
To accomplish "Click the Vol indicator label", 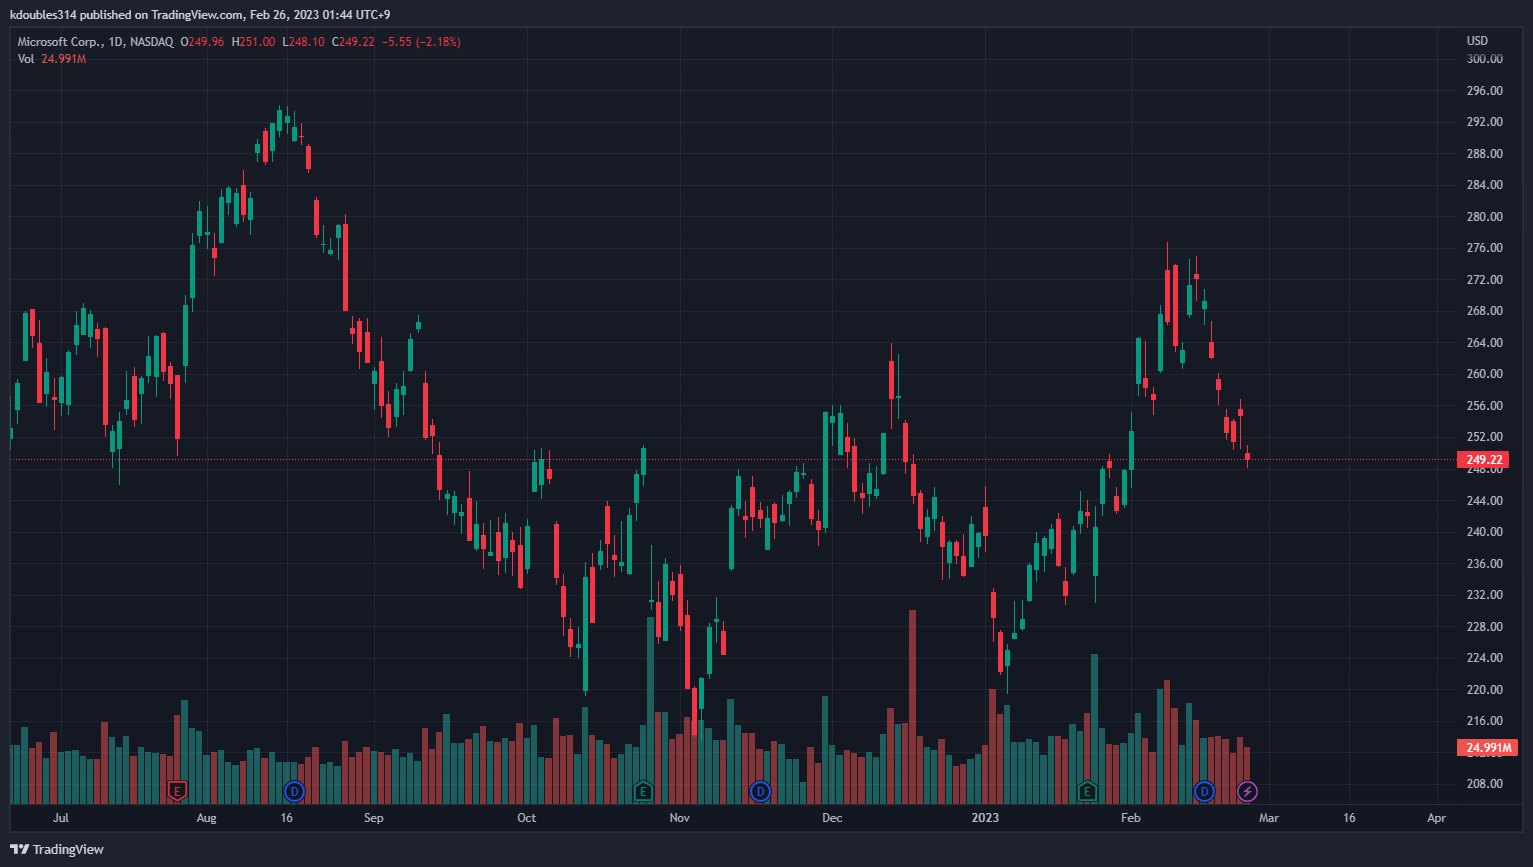I will (x=26, y=59).
